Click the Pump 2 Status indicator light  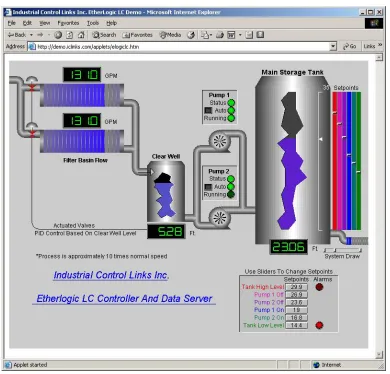click(231, 179)
